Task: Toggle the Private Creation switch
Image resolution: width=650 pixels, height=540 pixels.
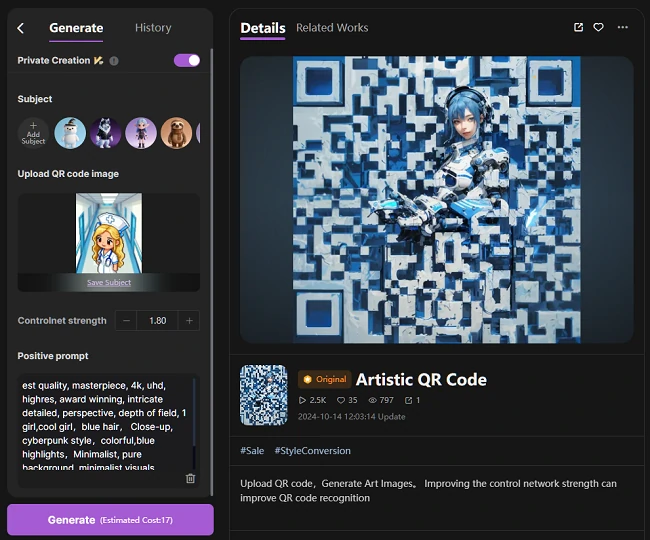Action: [187, 61]
